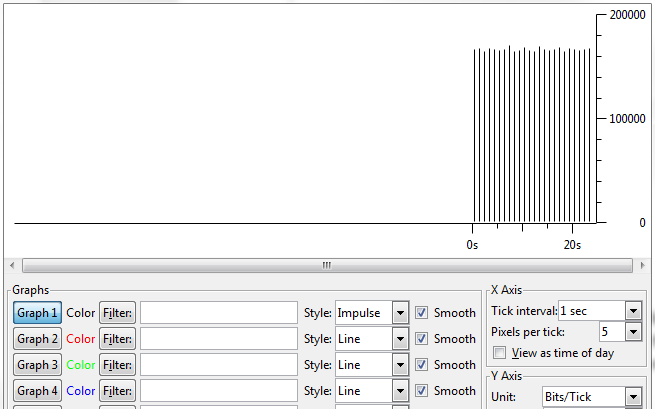Click the red Color label of Graph 2

[81, 338]
